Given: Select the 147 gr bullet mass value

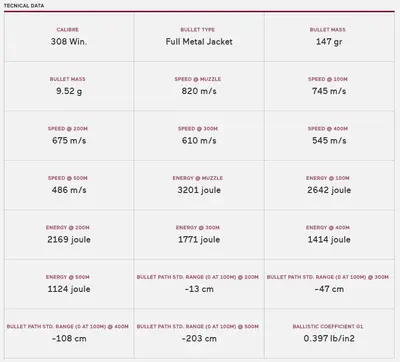Looking at the screenshot, I should click(329, 42).
